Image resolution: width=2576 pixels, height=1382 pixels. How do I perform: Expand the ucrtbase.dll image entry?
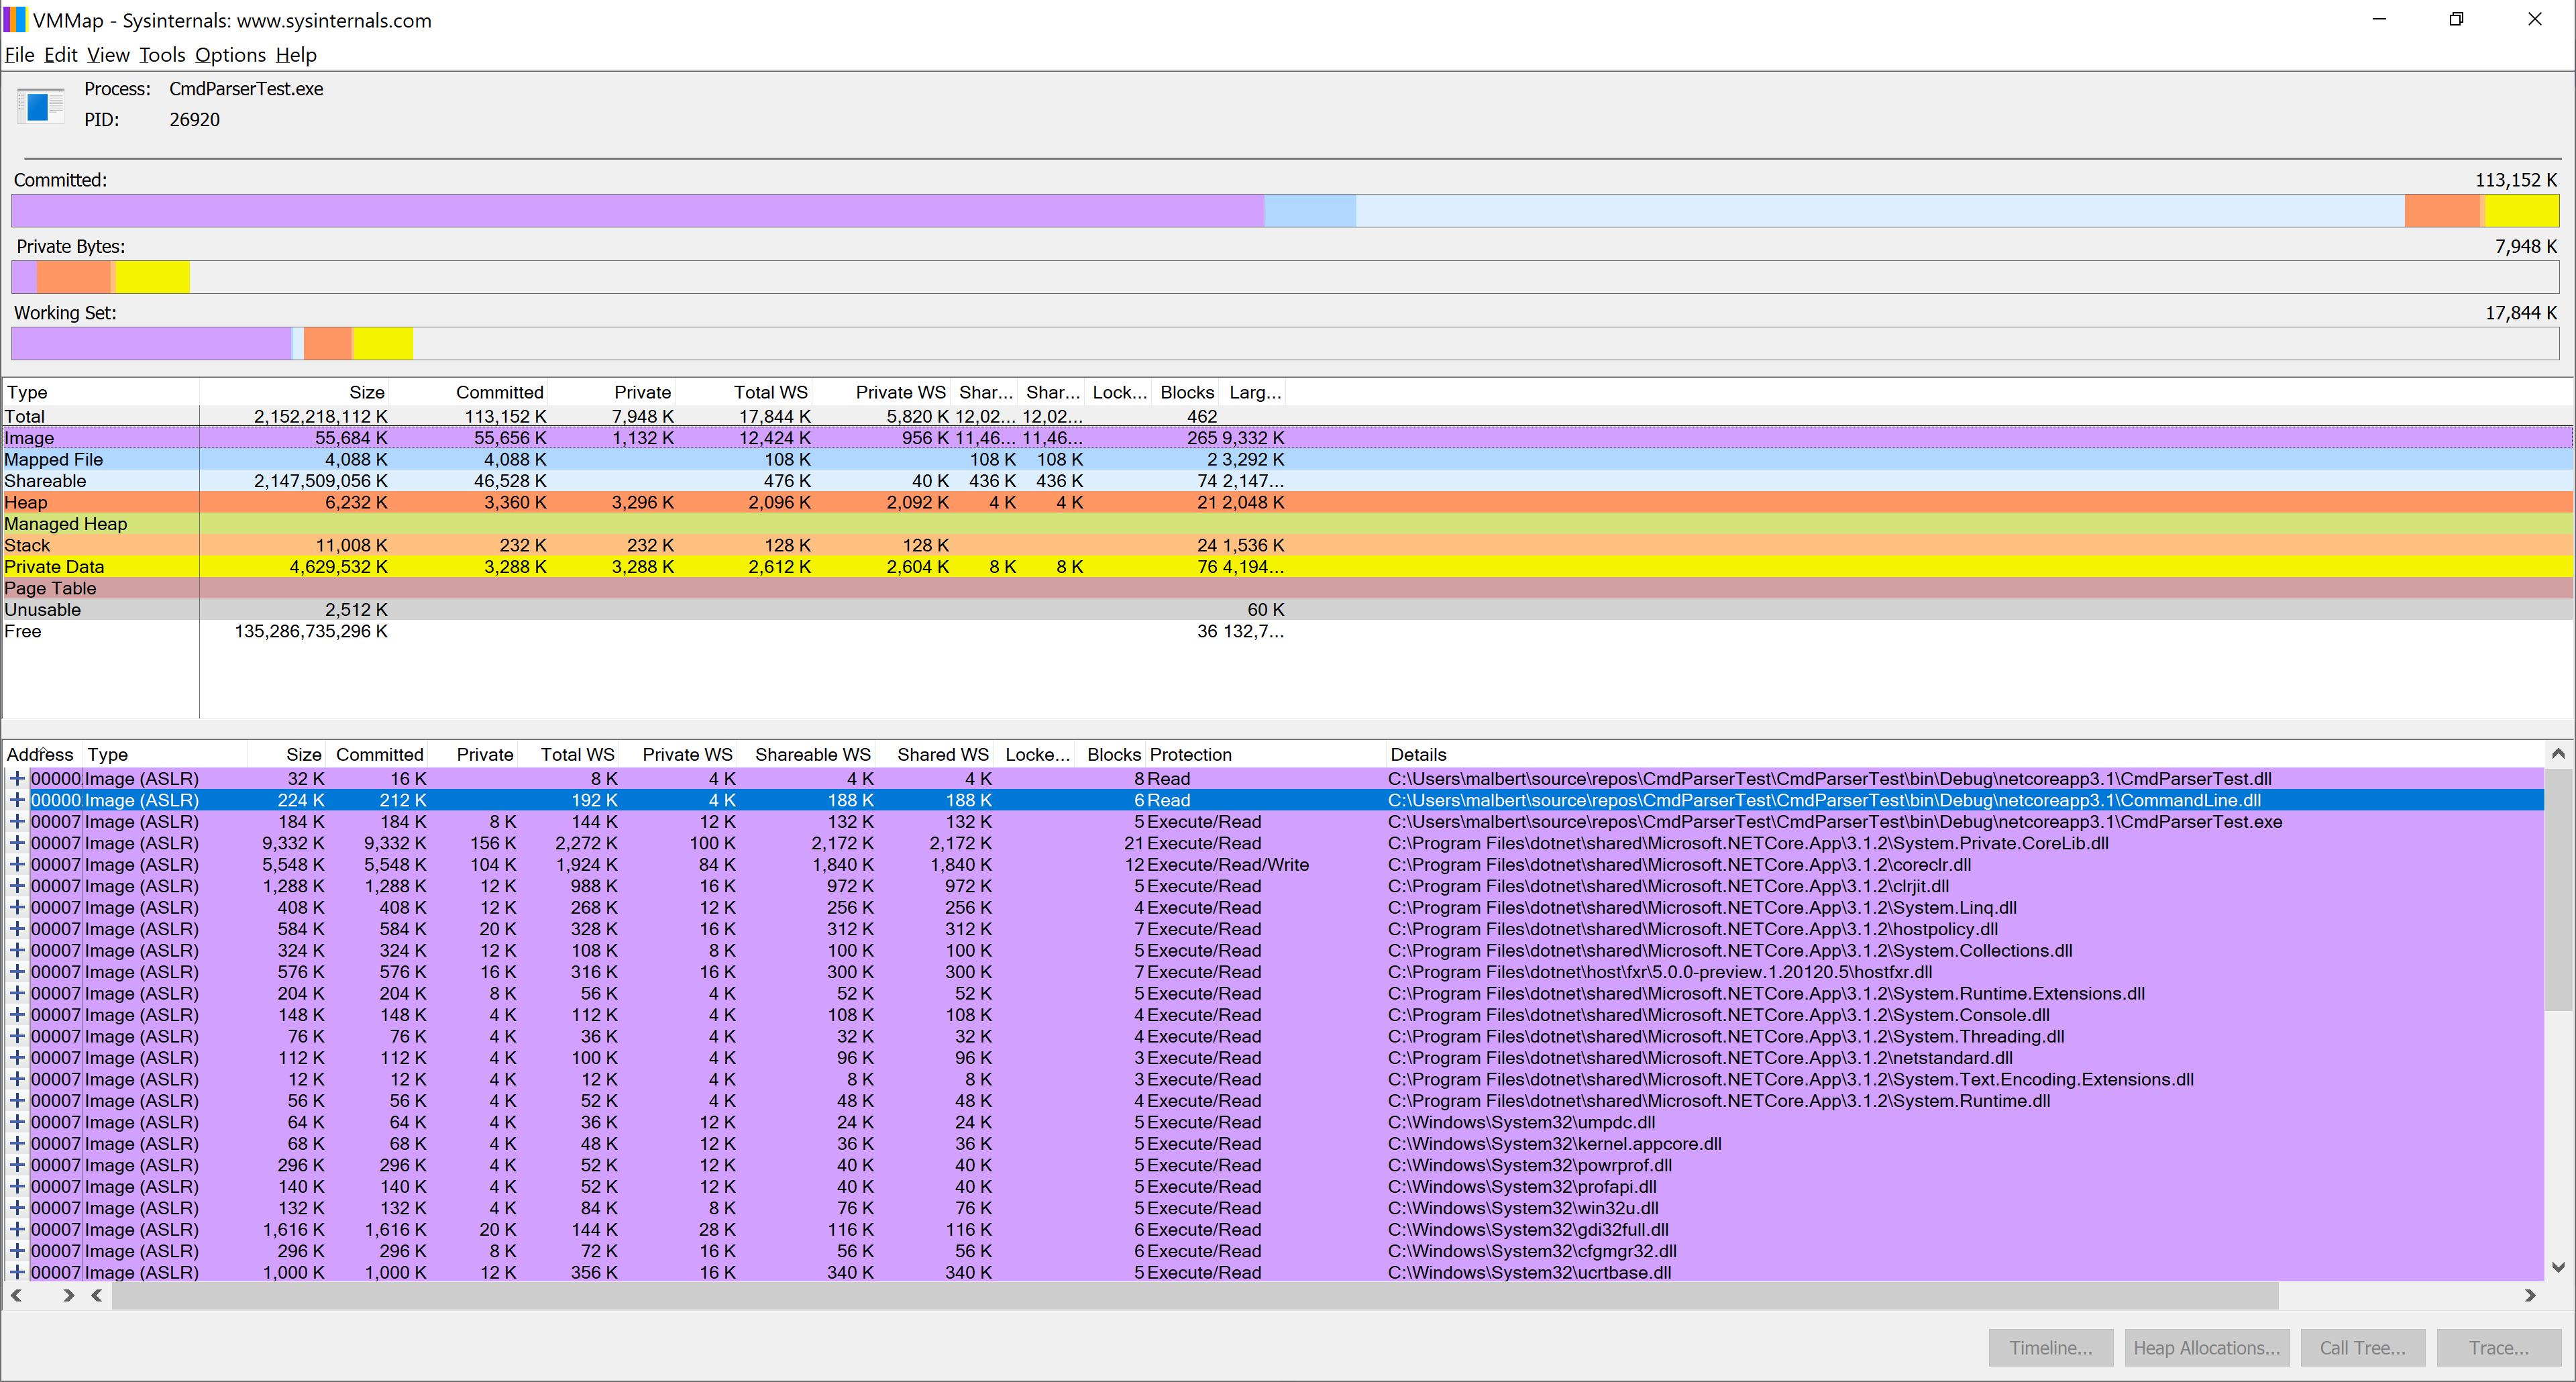pyautogui.click(x=17, y=1272)
